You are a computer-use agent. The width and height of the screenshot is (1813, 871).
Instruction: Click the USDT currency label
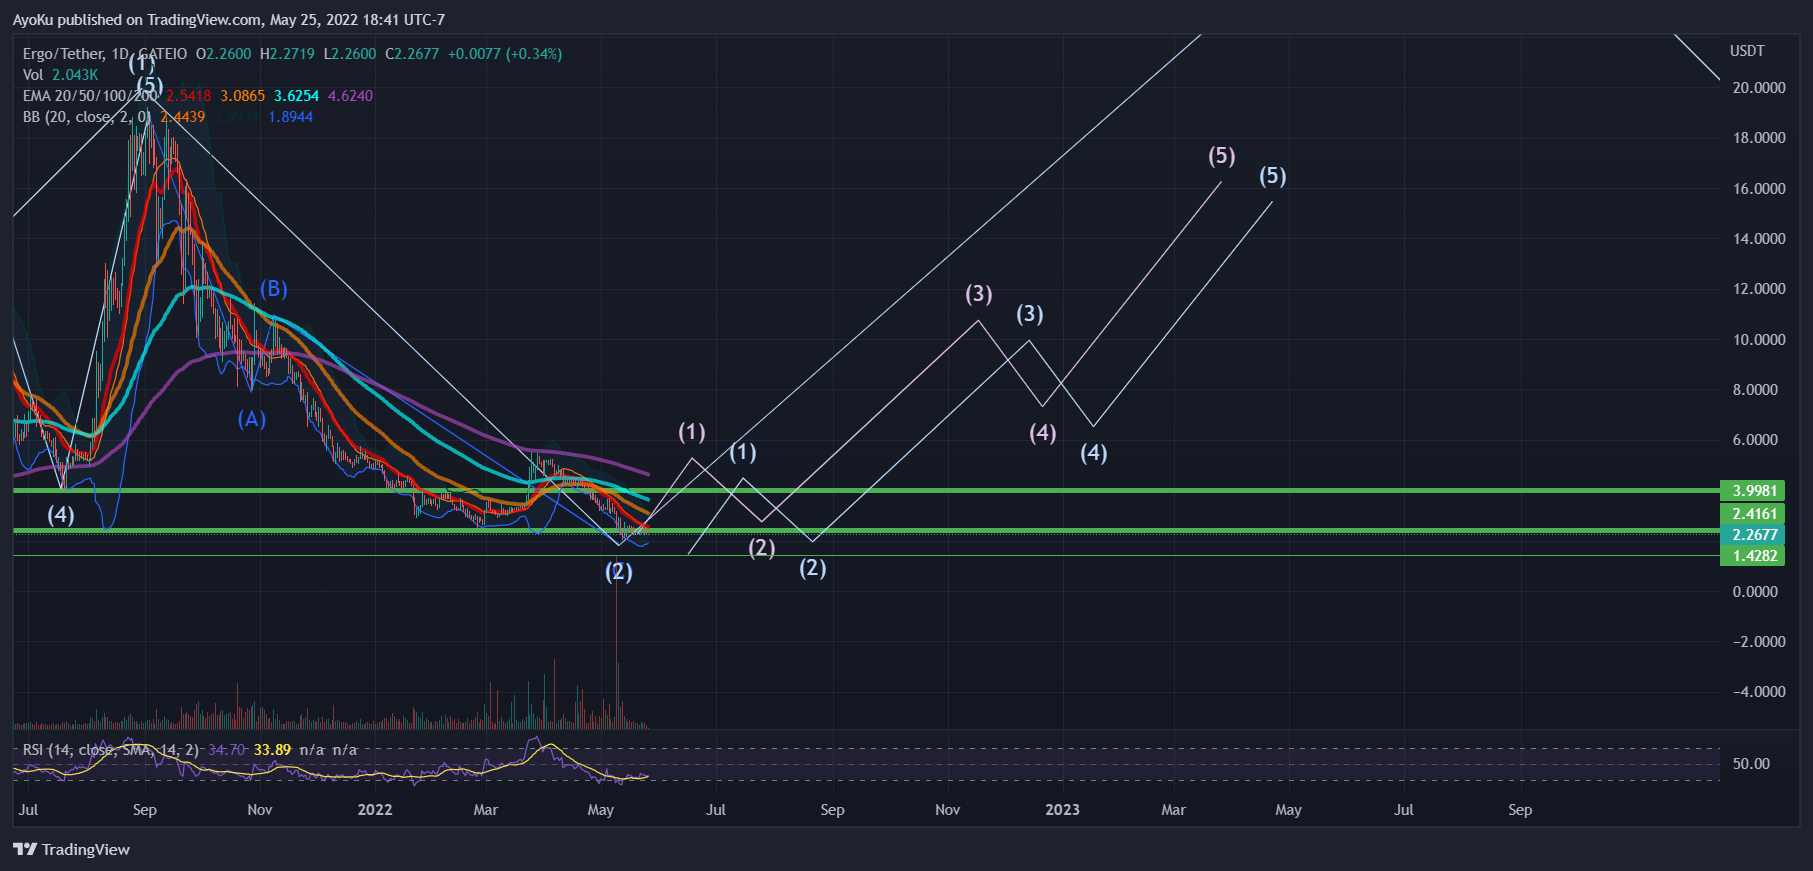click(1747, 51)
